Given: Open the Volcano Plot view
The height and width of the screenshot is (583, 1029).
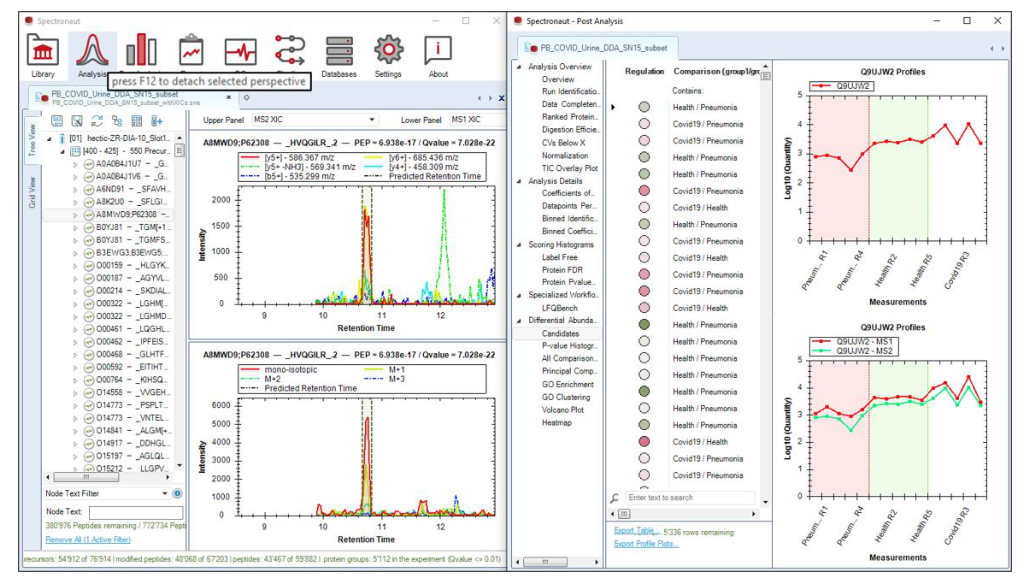Looking at the screenshot, I should pyautogui.click(x=562, y=410).
